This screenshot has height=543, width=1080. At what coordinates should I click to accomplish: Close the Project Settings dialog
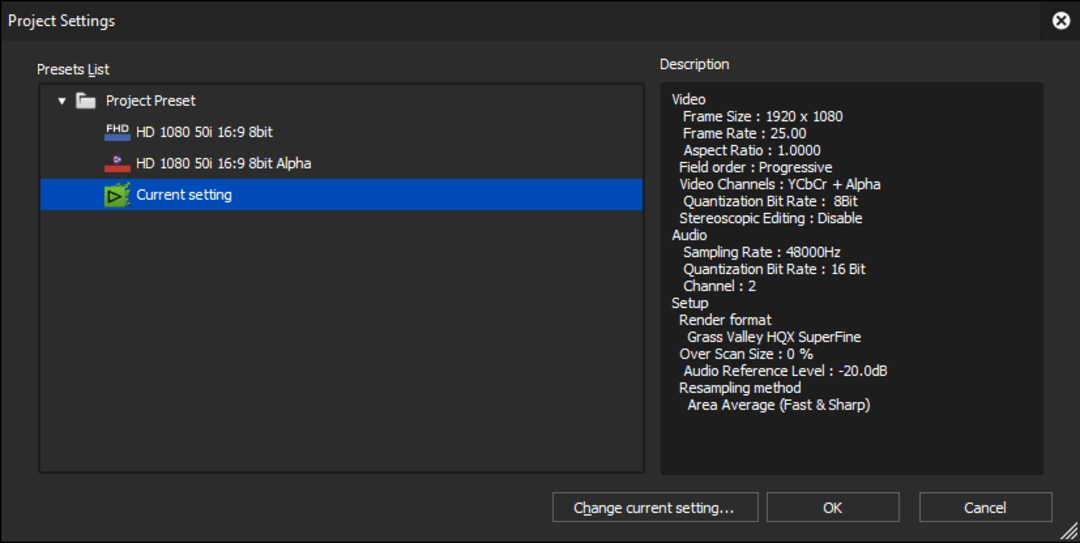[1061, 21]
